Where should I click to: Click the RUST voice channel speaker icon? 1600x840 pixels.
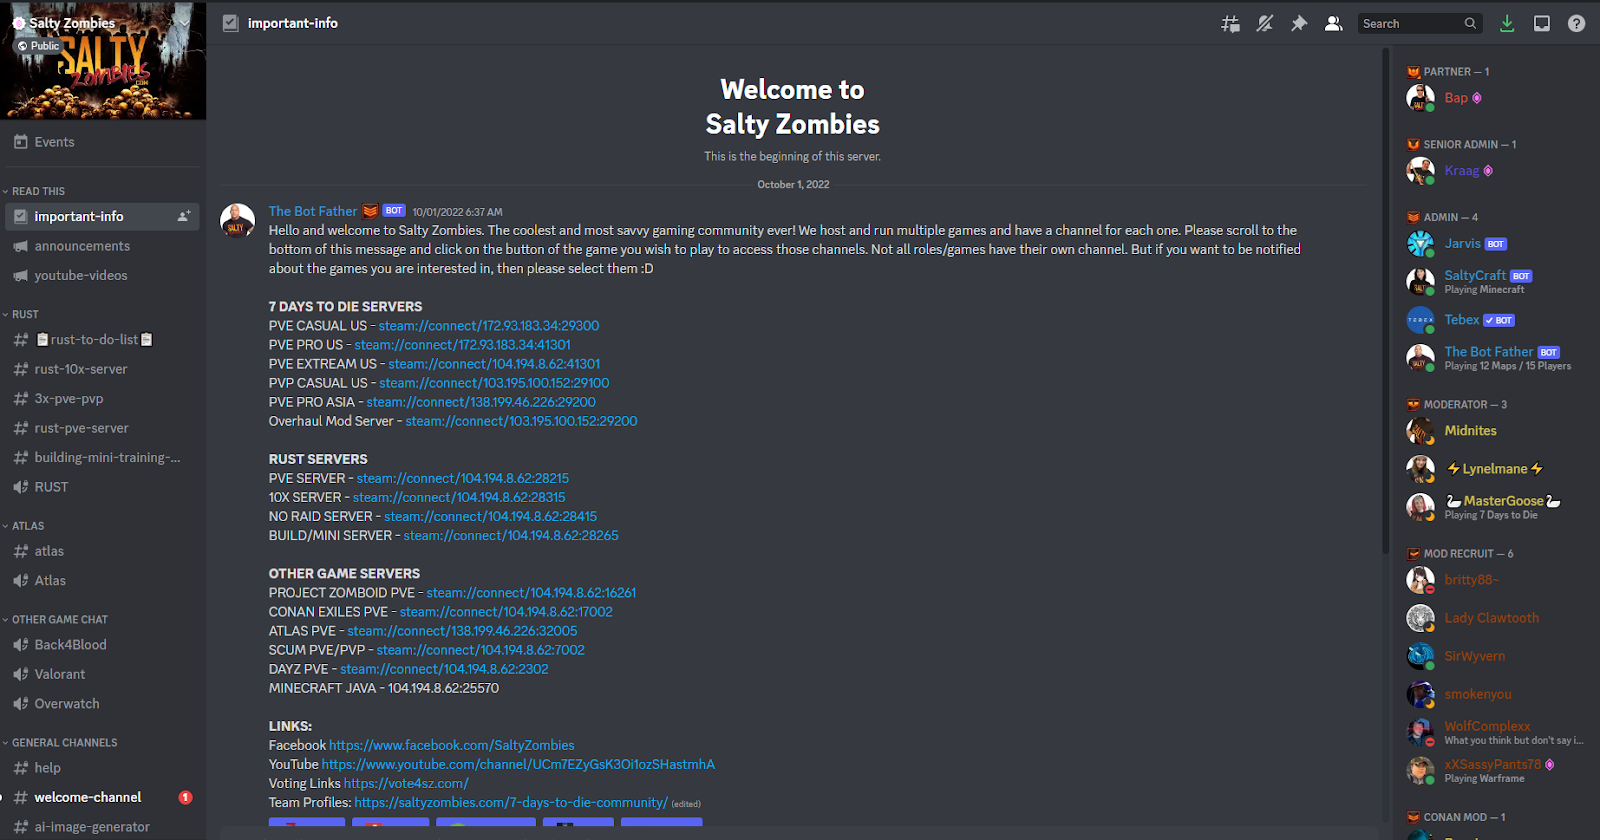pyautogui.click(x=20, y=487)
